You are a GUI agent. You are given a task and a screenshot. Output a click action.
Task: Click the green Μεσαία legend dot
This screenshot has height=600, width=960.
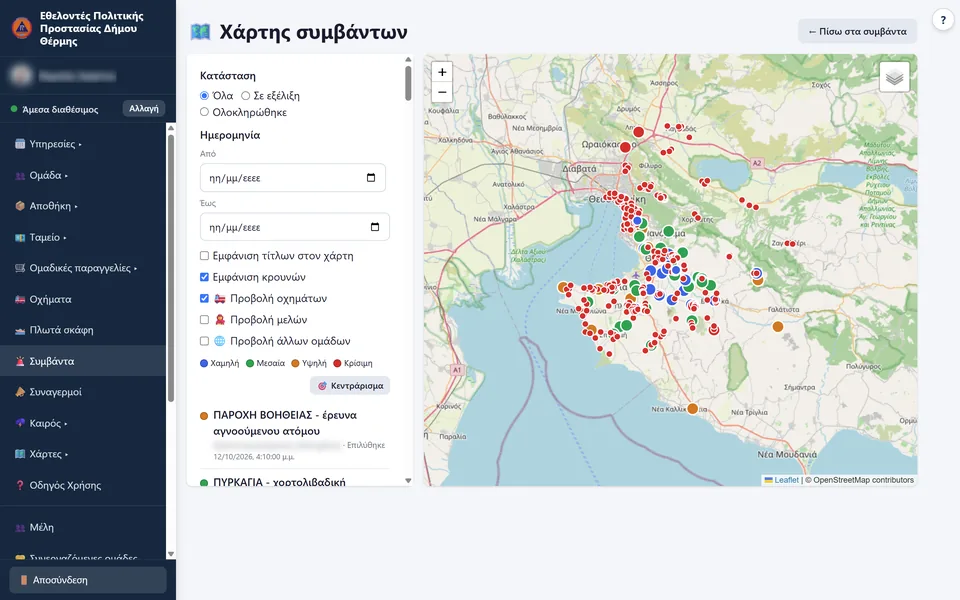tap(250, 363)
